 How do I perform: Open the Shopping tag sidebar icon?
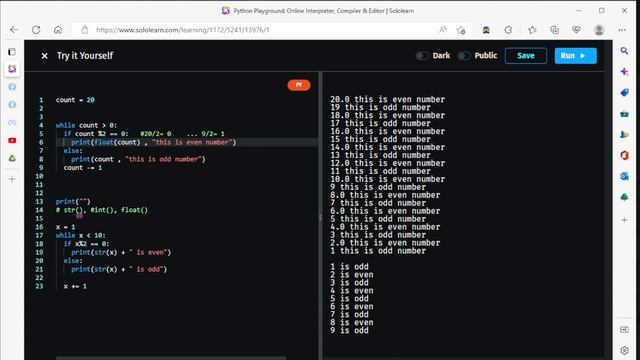pos(624,93)
